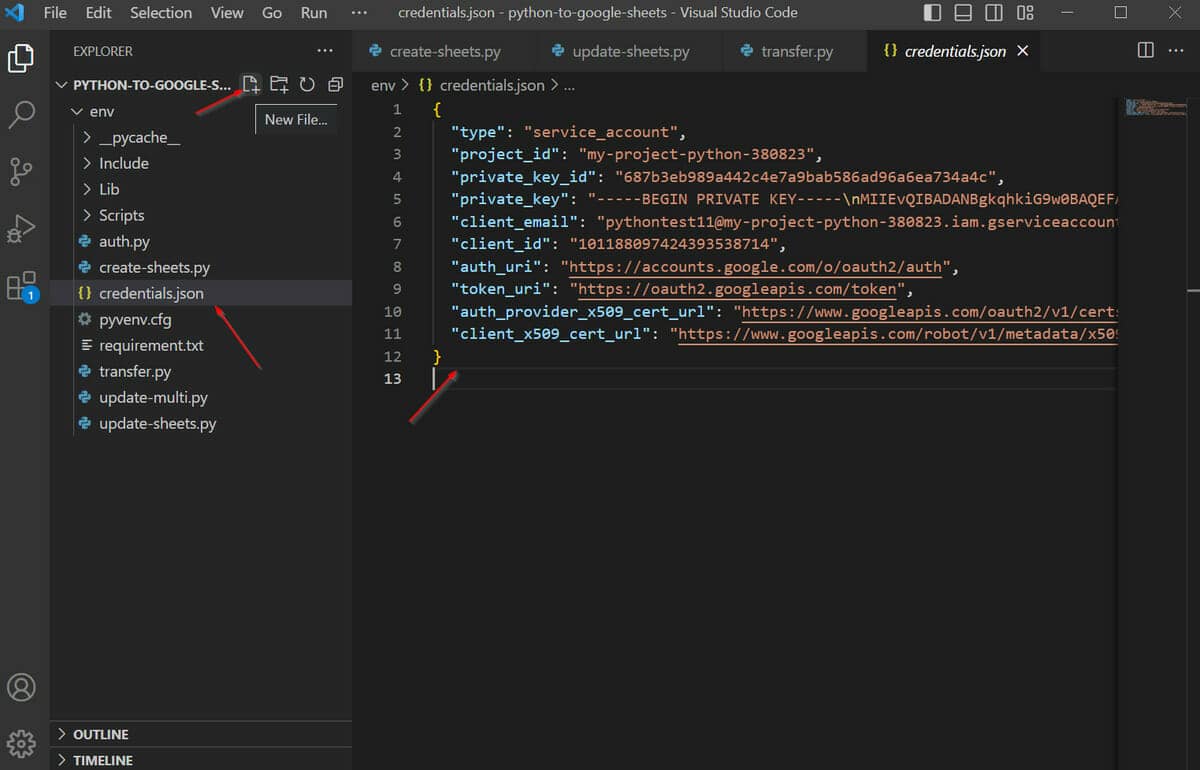Click the New Folder icon in explorer header

tap(279, 84)
